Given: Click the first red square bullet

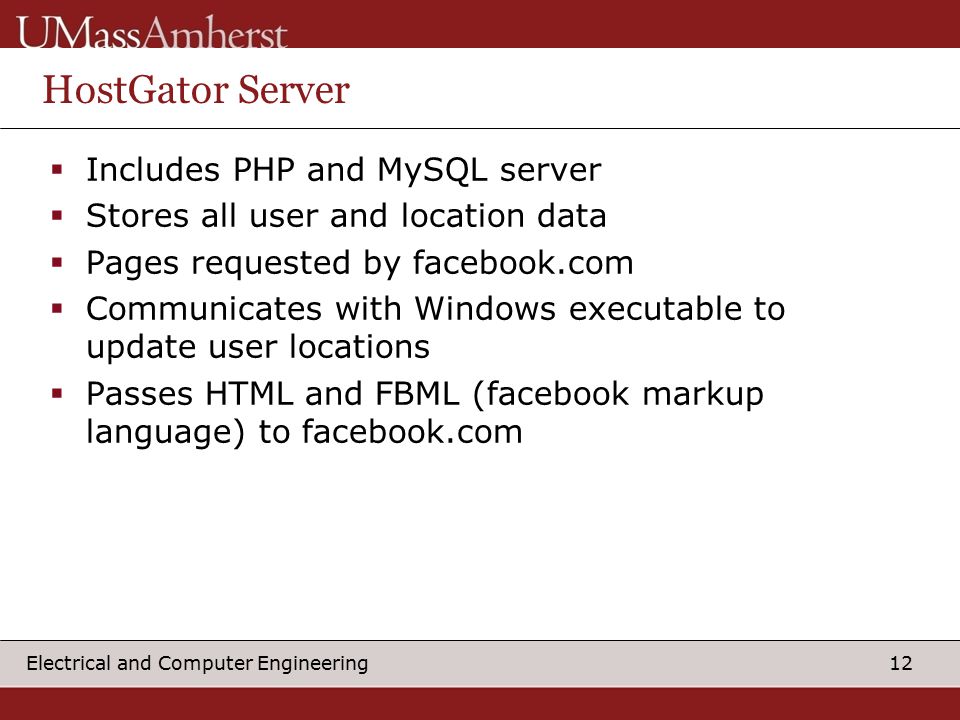Looking at the screenshot, I should point(58,170).
